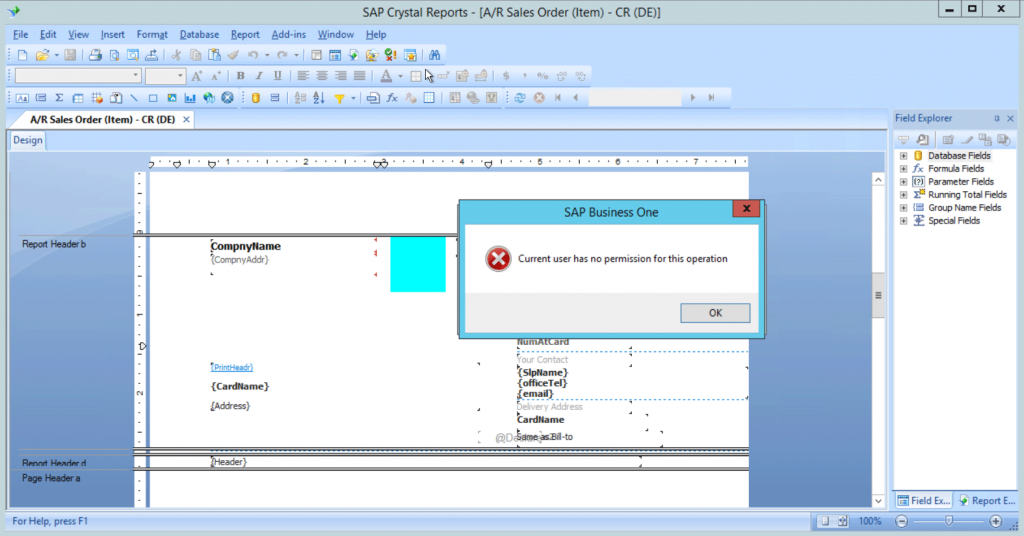This screenshot has height=536, width=1024.
Task: Open Record Sort Expert A-Z icon
Action: 319,98
